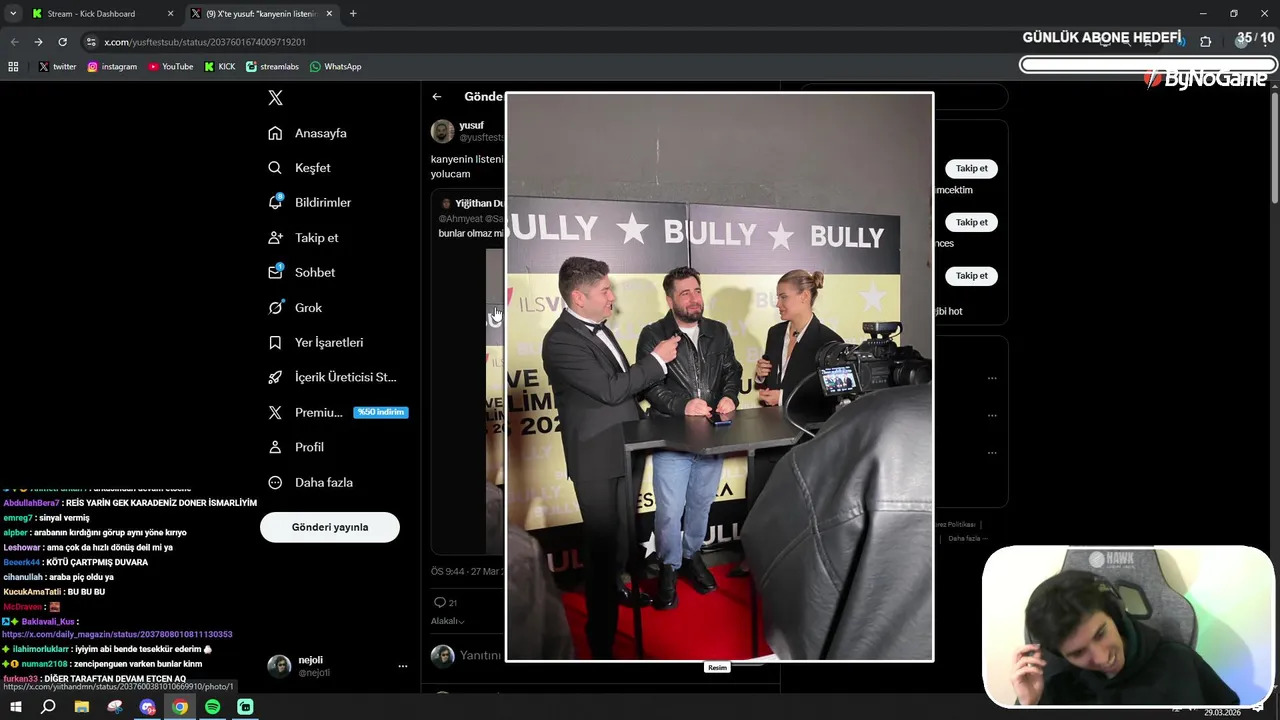
Task: Click the X logo in sidebar
Action: (x=275, y=98)
